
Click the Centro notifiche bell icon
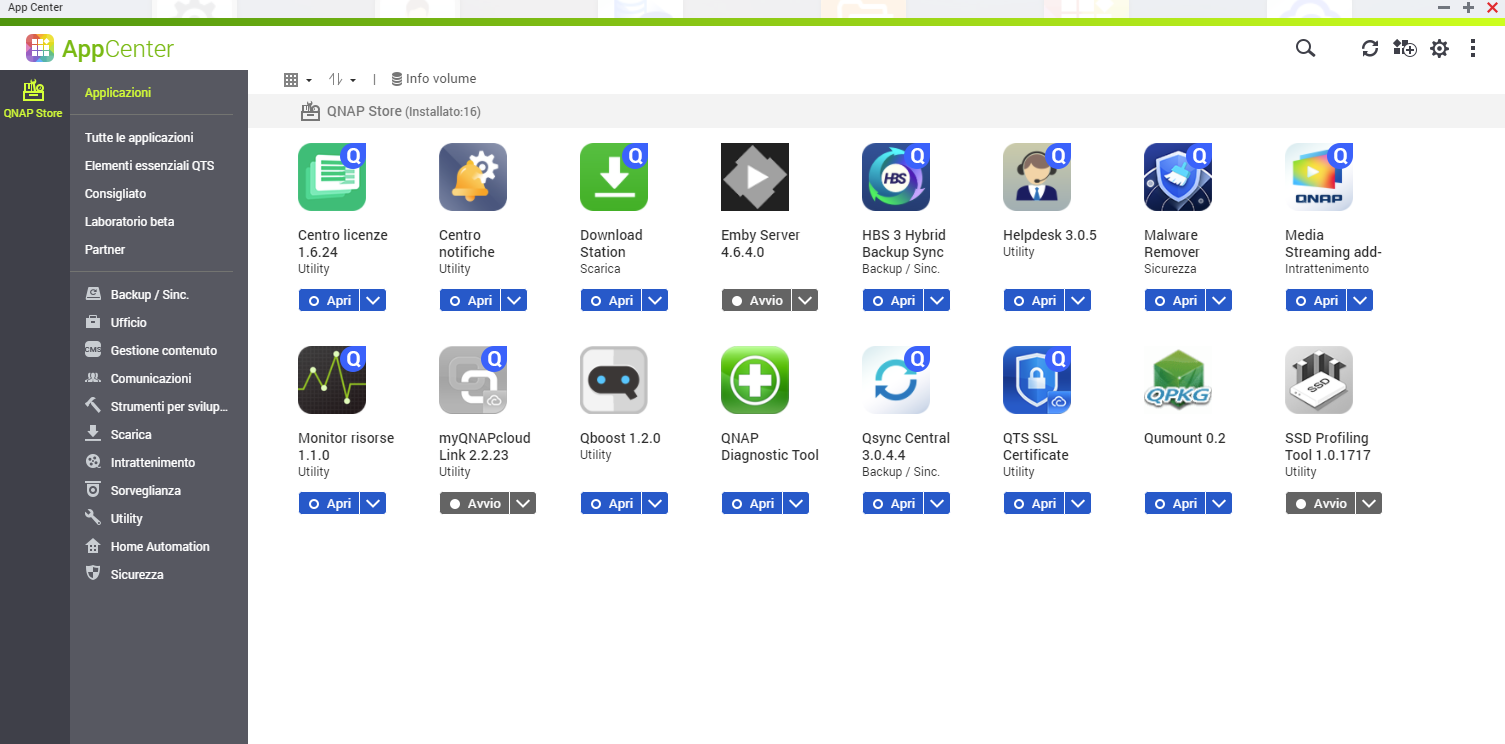click(x=473, y=177)
